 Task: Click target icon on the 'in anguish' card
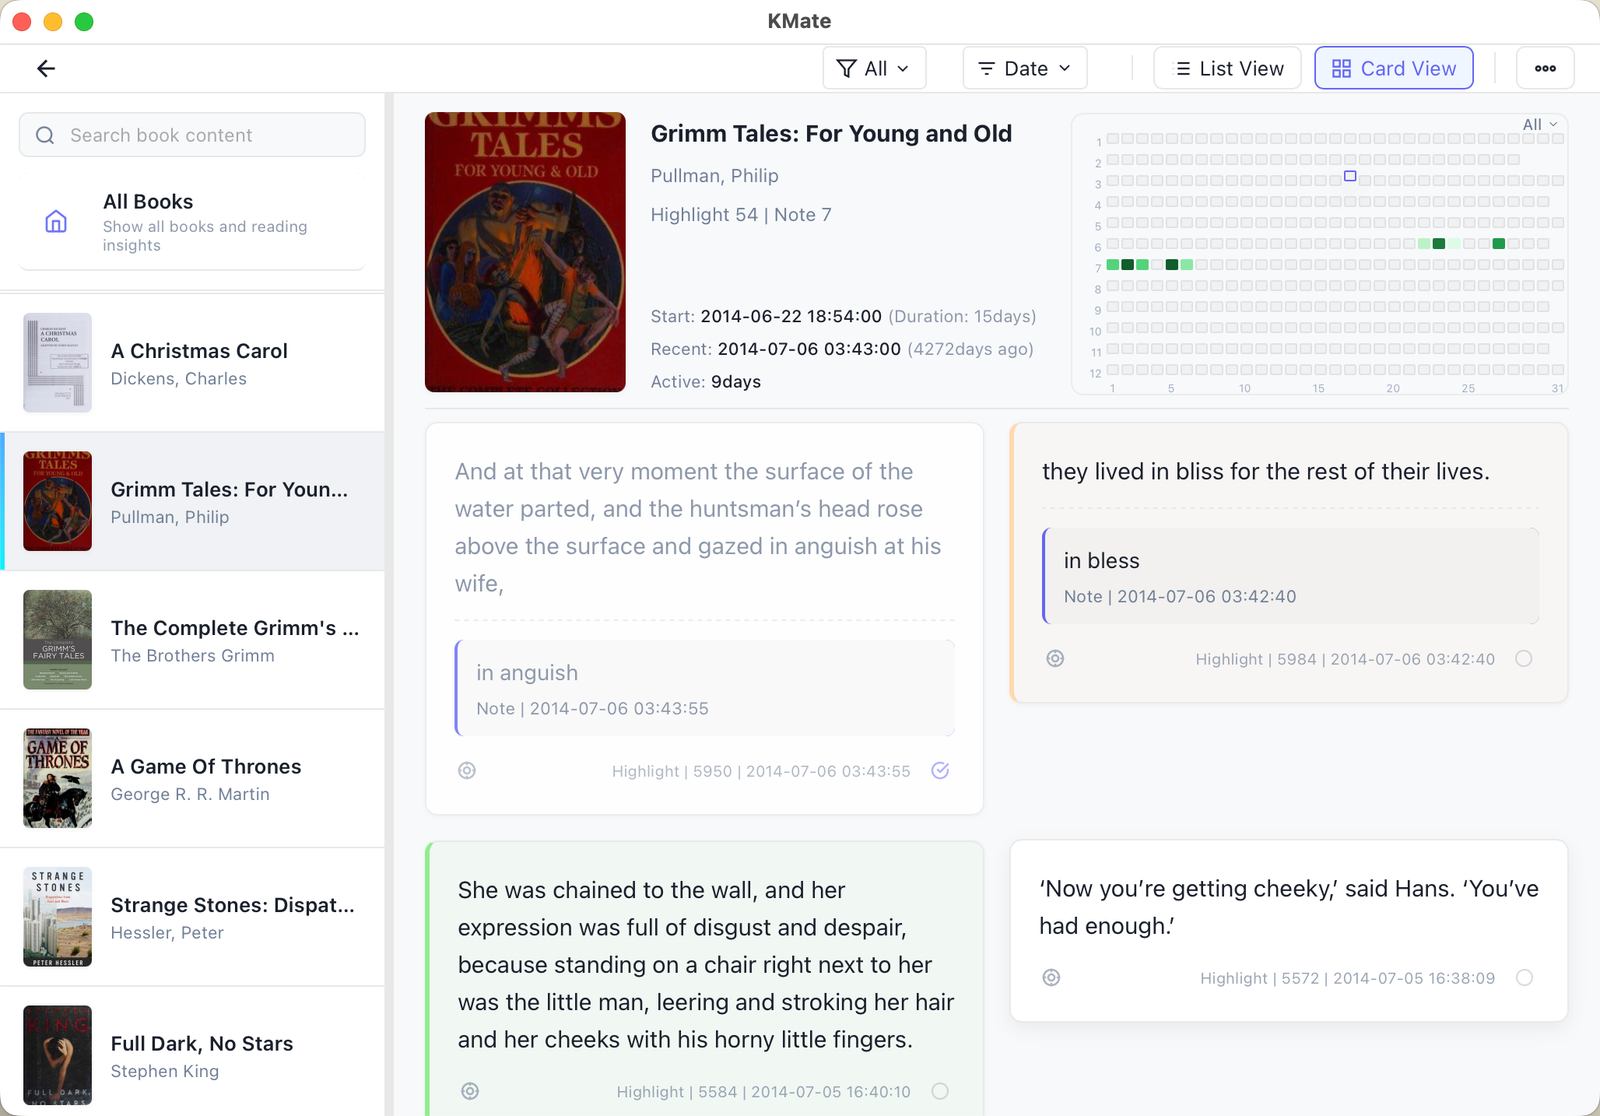(467, 771)
